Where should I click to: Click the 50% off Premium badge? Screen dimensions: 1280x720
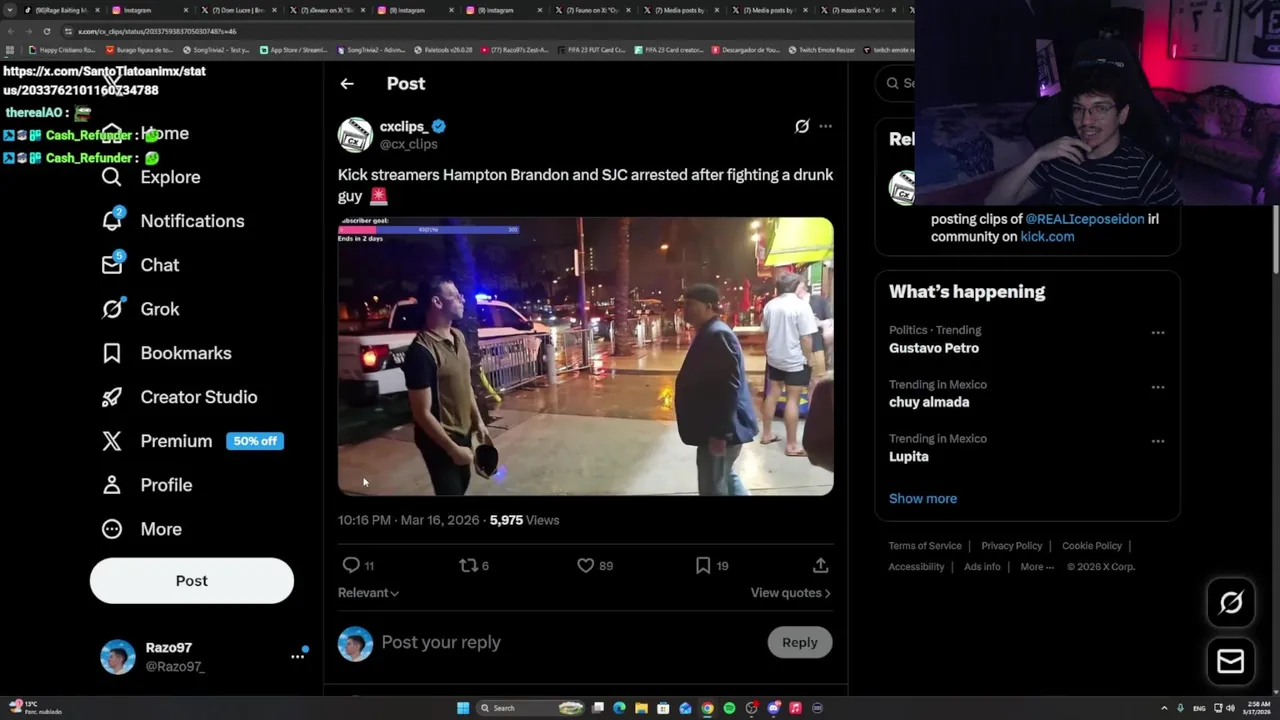255,441
